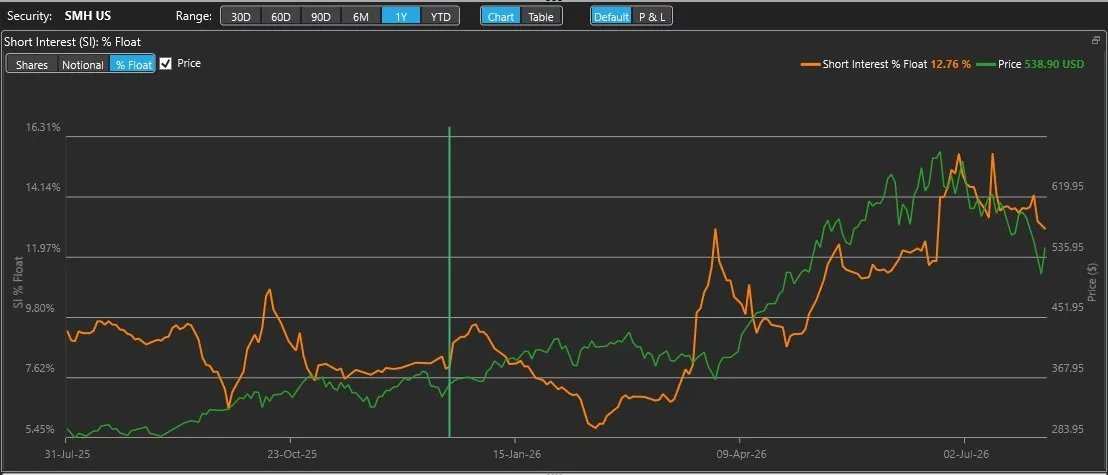
Task: Click the panel maximize icon at top right
Action: (x=1095, y=40)
